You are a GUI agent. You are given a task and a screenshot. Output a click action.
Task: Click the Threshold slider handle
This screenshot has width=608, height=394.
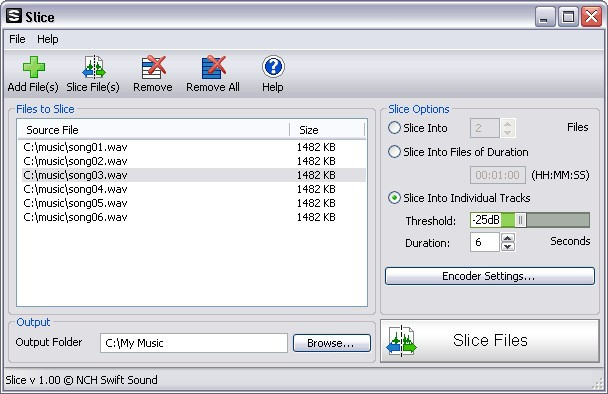tap(521, 220)
